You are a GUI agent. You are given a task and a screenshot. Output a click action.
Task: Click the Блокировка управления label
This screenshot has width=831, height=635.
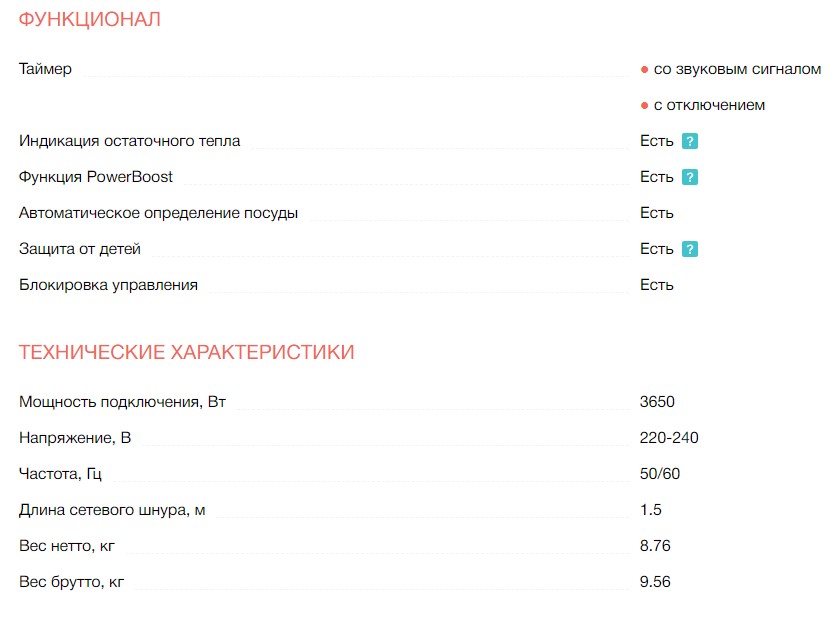(x=108, y=285)
